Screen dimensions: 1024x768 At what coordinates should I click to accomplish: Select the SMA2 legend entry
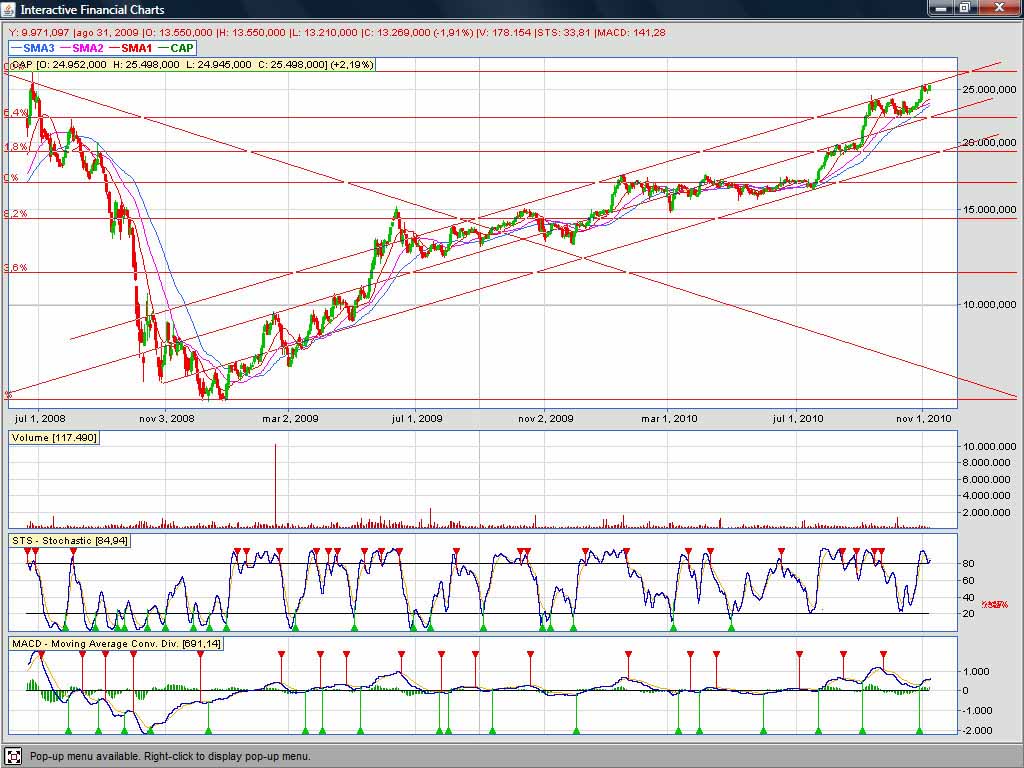pyautogui.click(x=82, y=48)
